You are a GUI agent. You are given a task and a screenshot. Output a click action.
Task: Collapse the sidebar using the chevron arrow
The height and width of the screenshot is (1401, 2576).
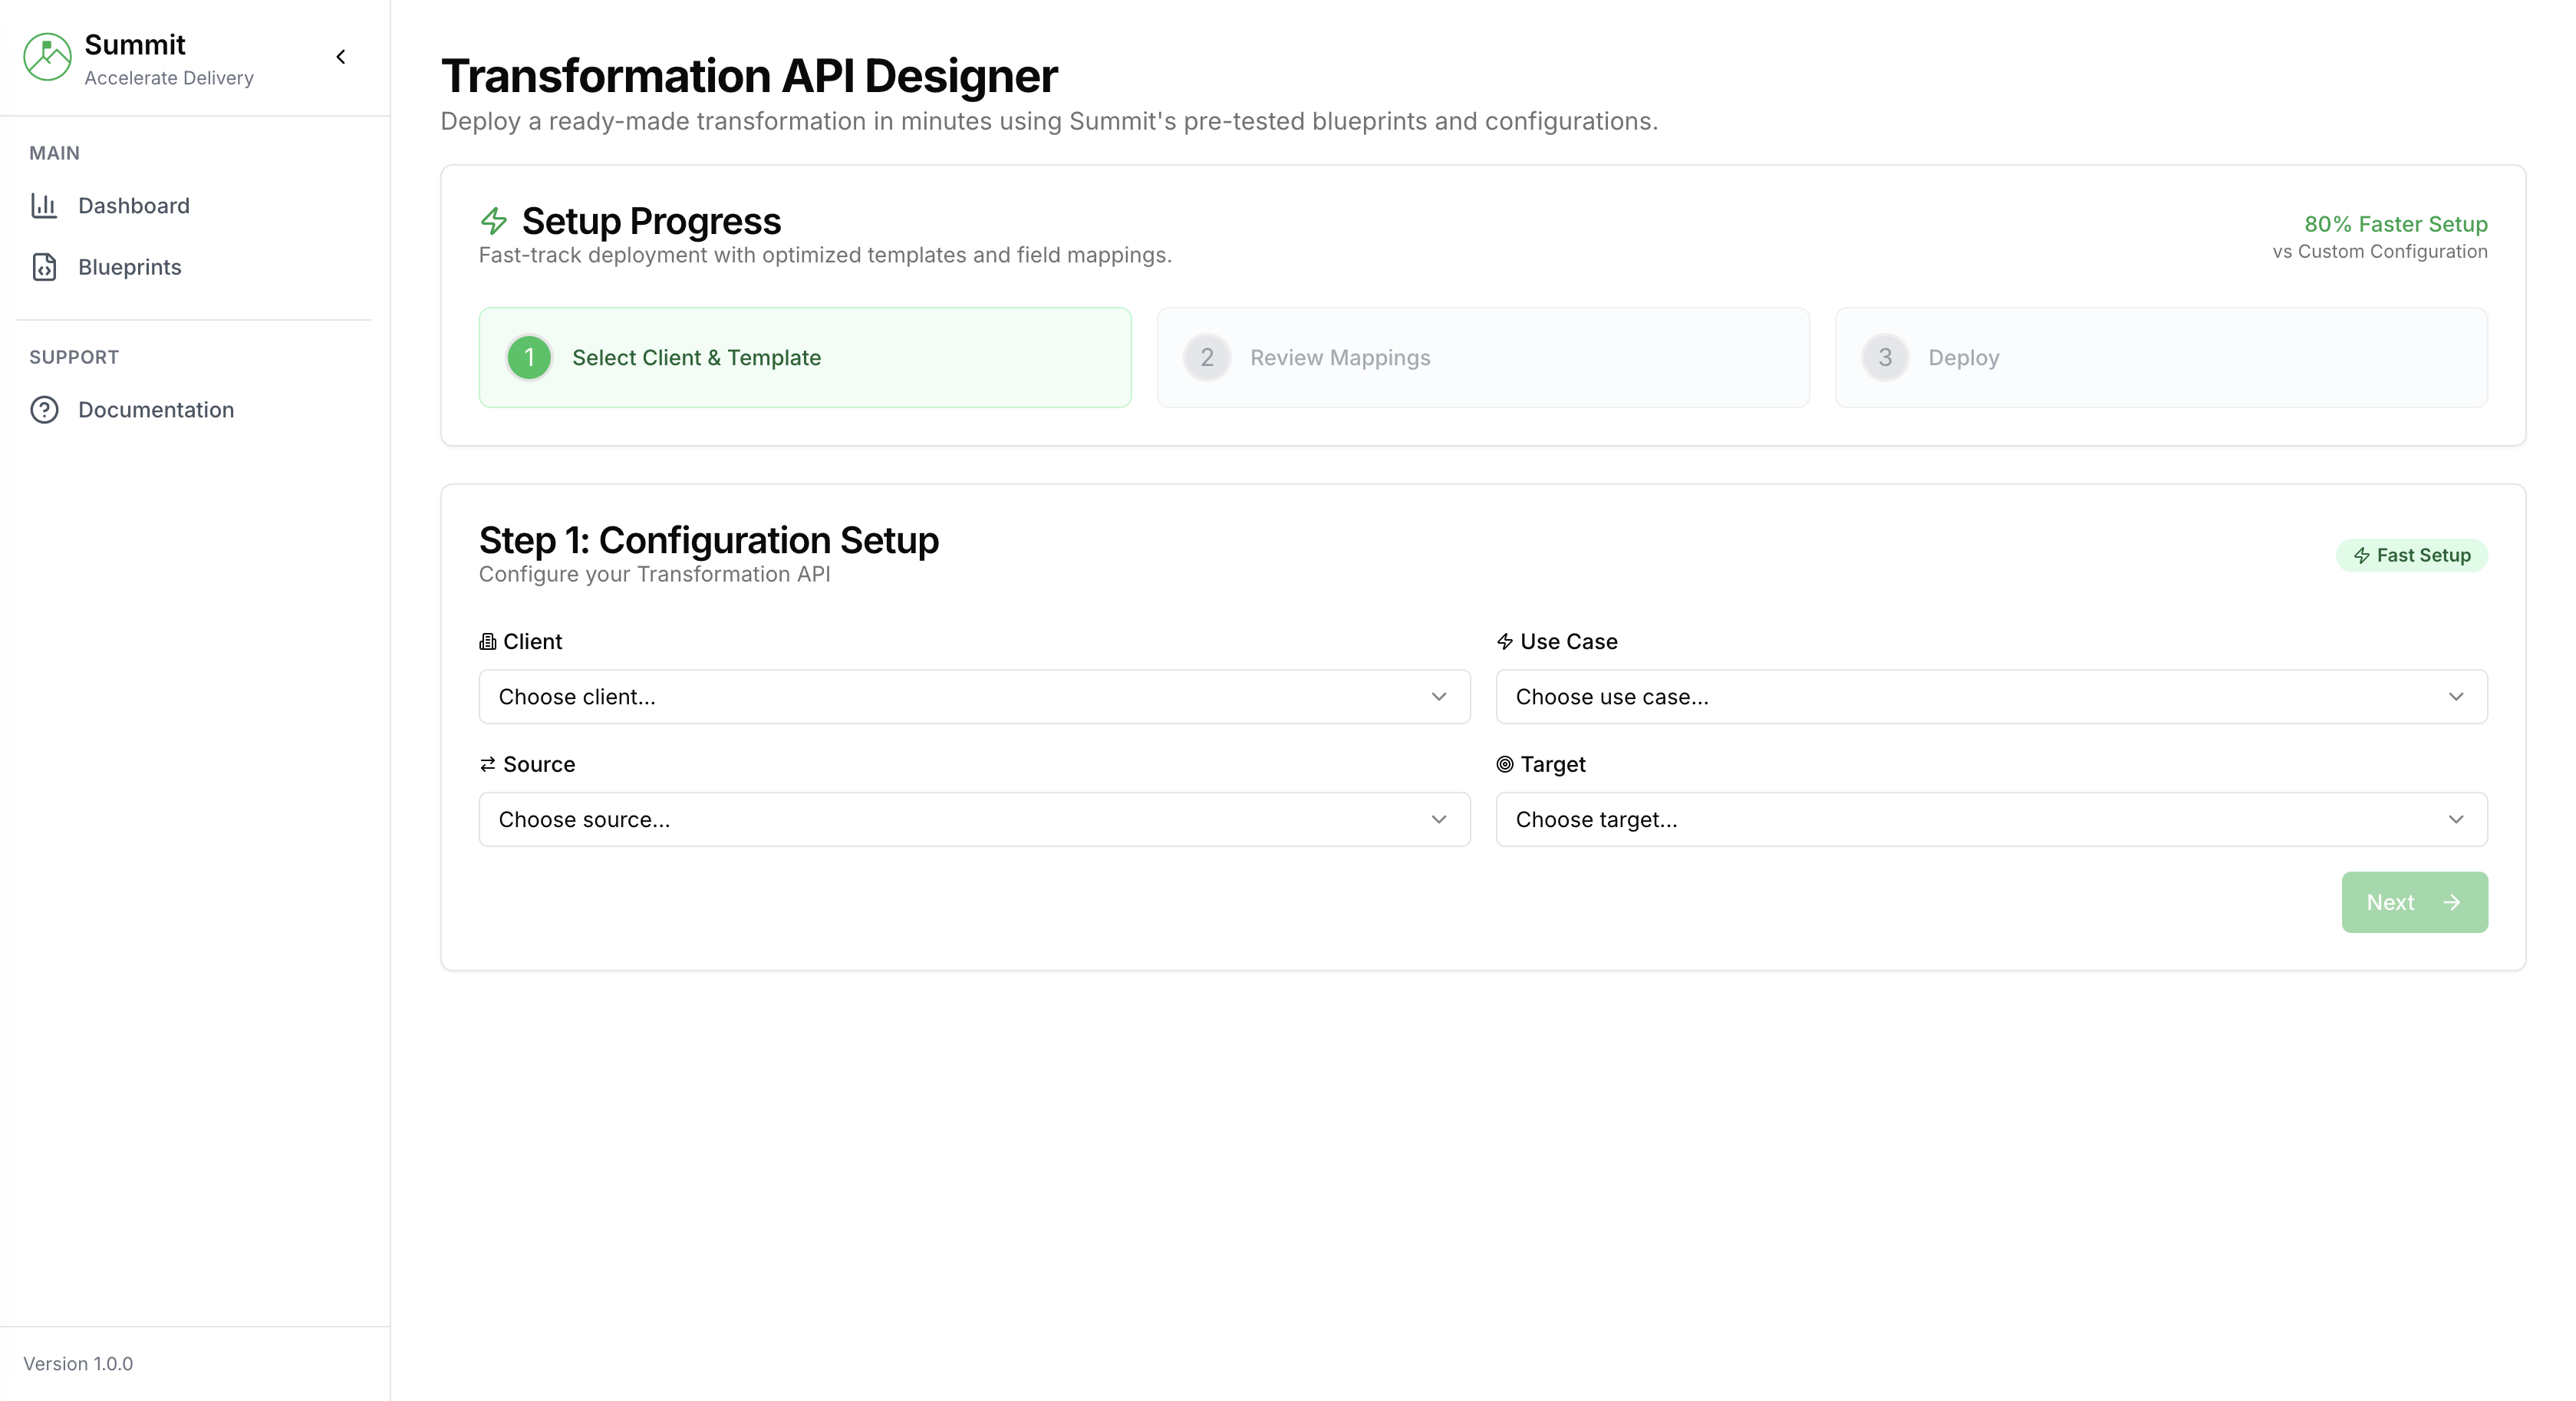(341, 57)
